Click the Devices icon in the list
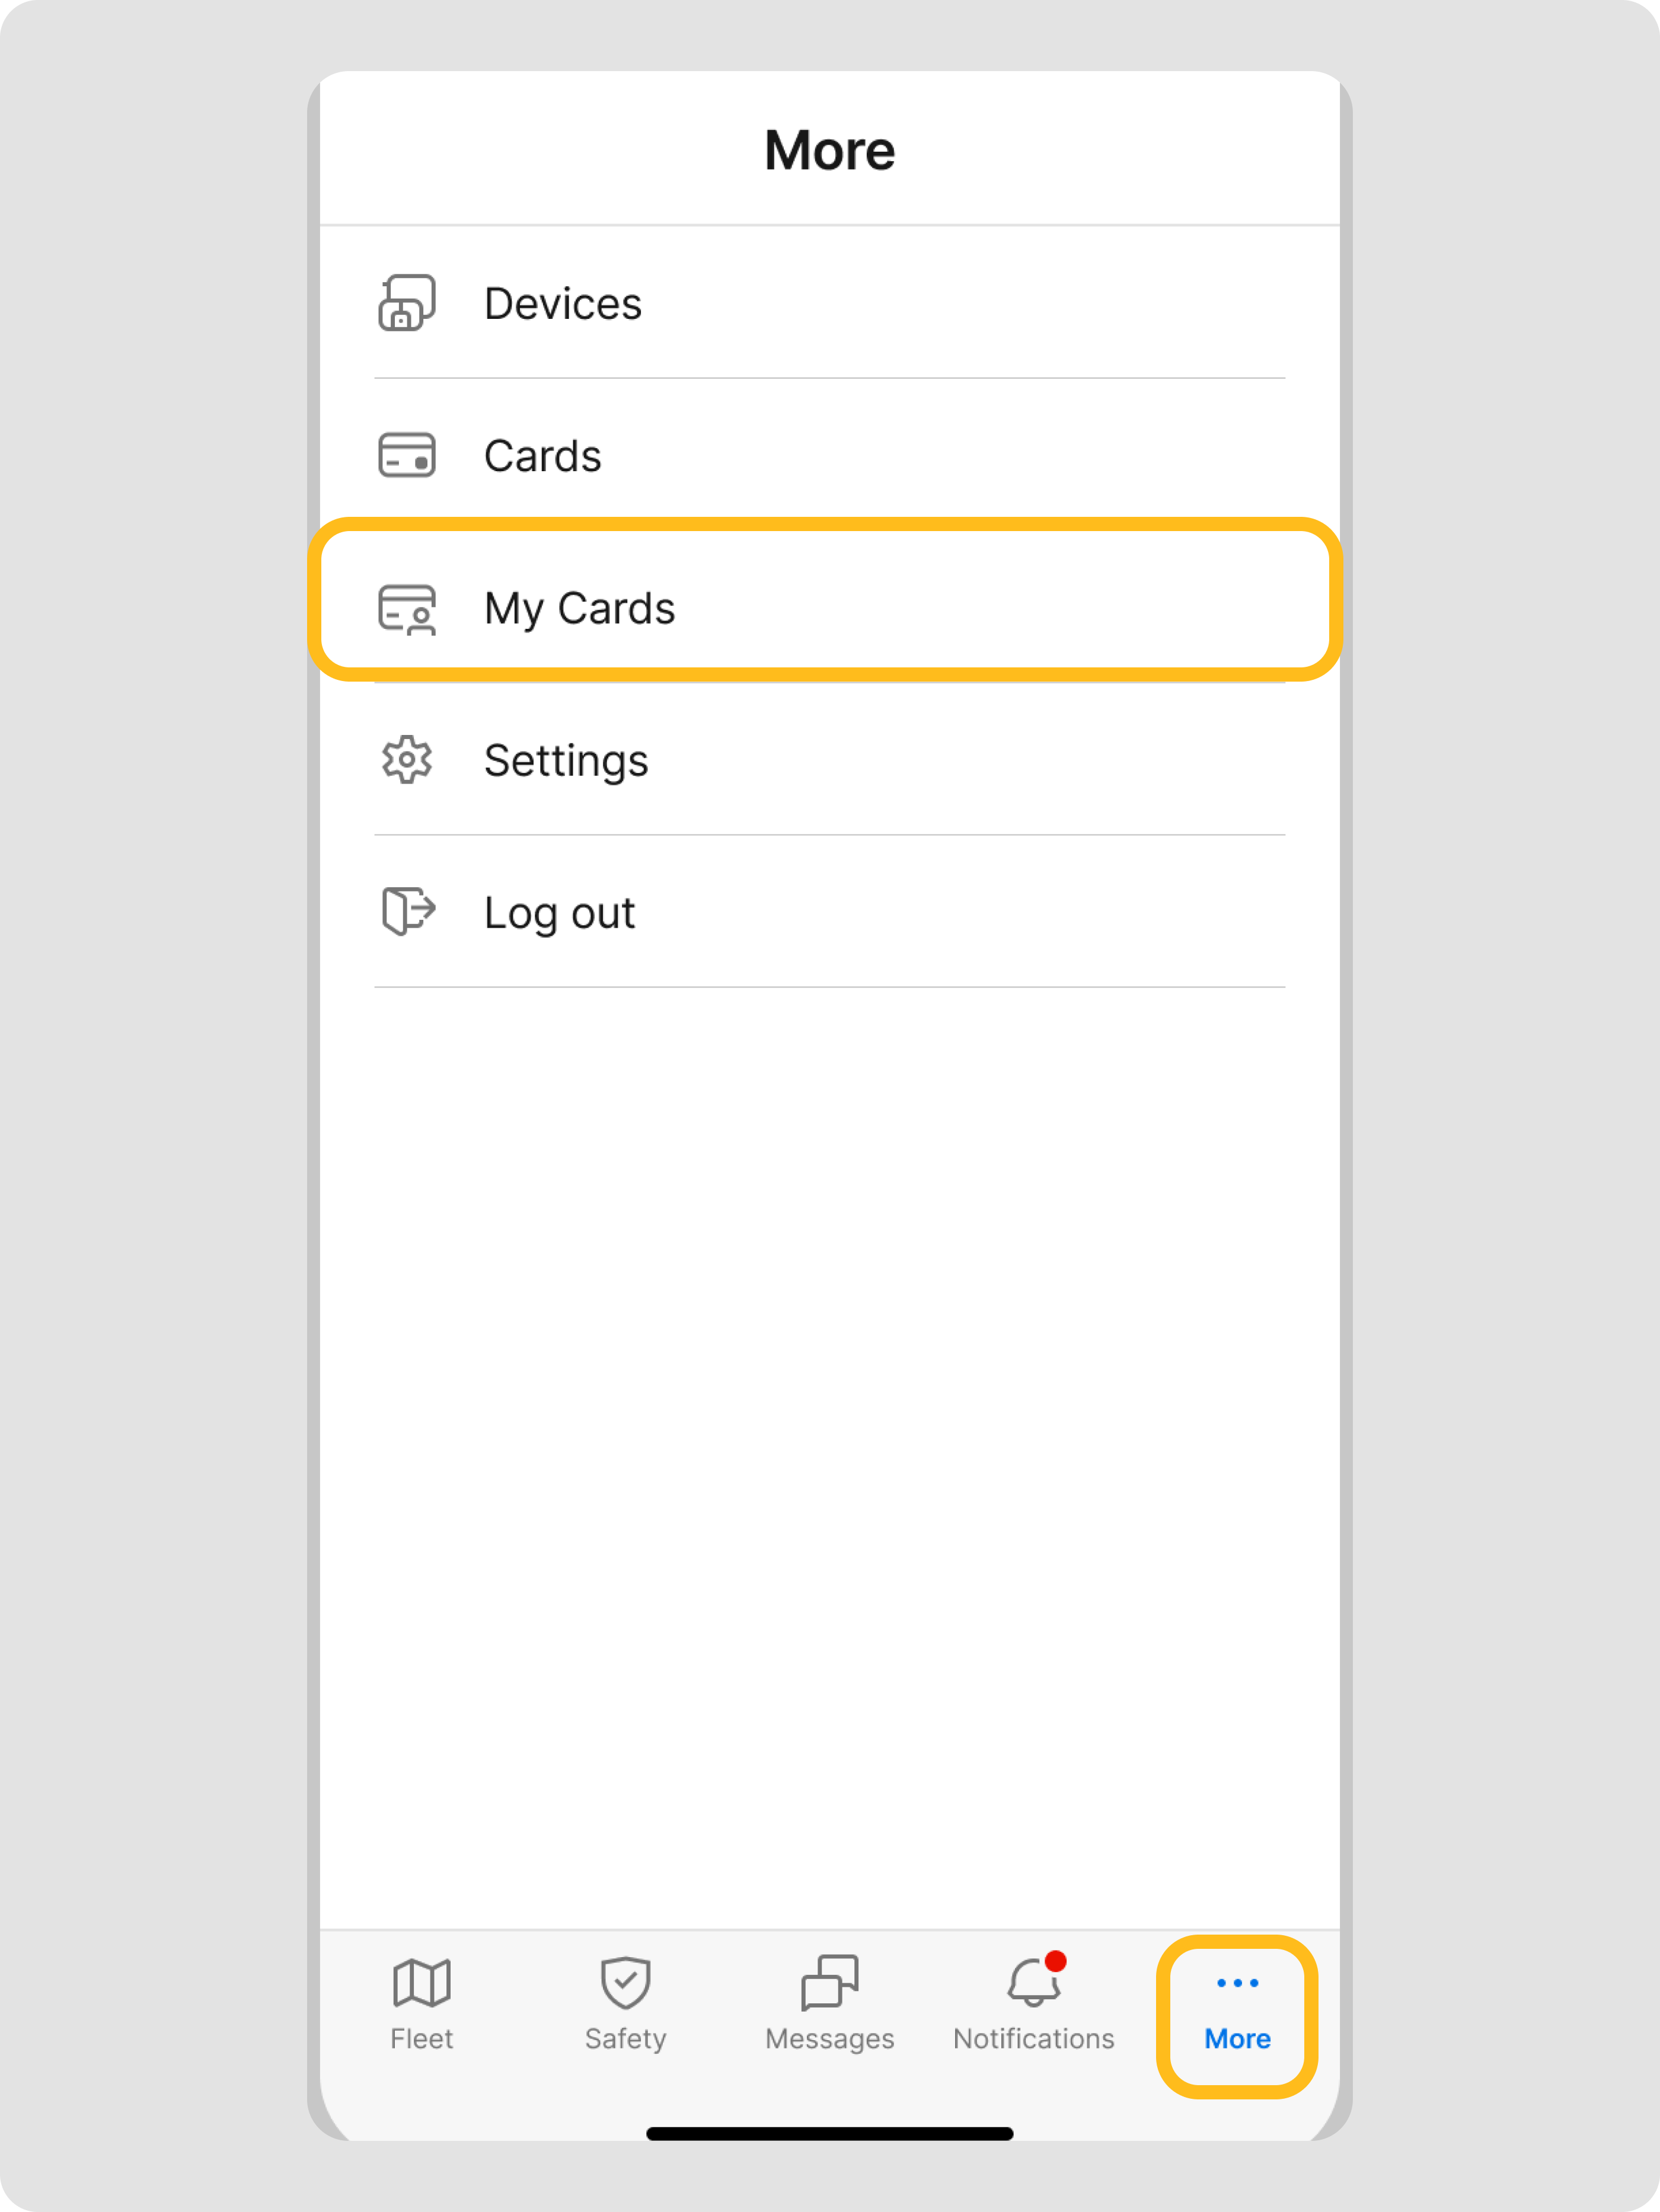This screenshot has width=1660, height=2212. point(407,303)
